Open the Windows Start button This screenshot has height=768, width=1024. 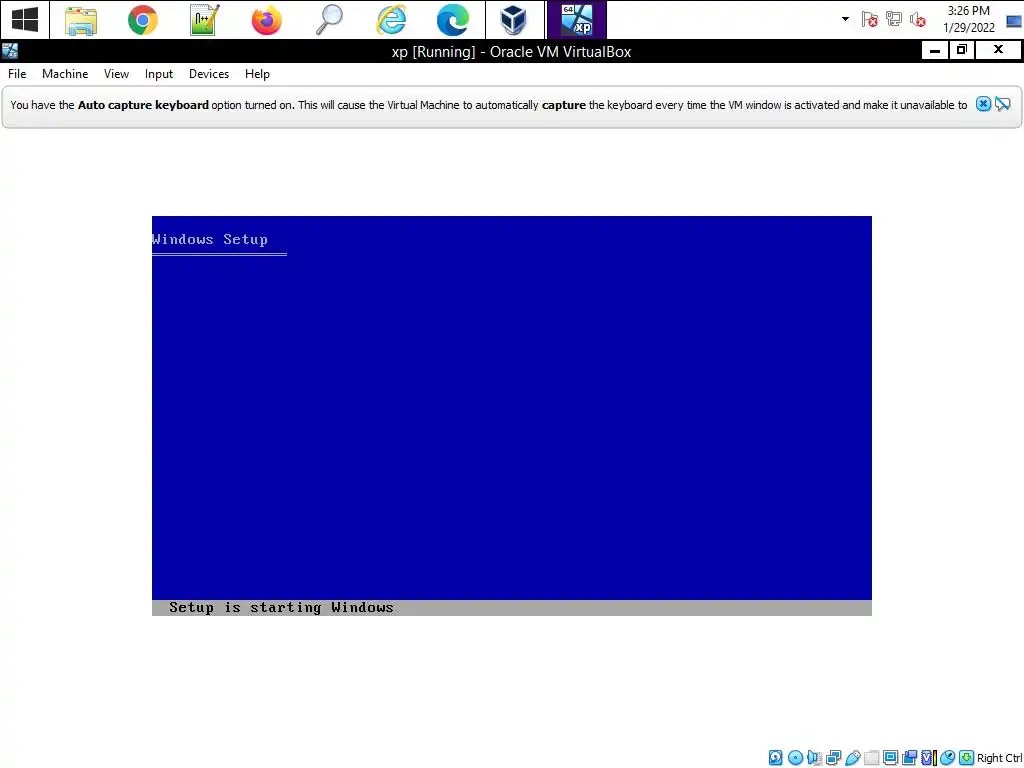pos(25,20)
